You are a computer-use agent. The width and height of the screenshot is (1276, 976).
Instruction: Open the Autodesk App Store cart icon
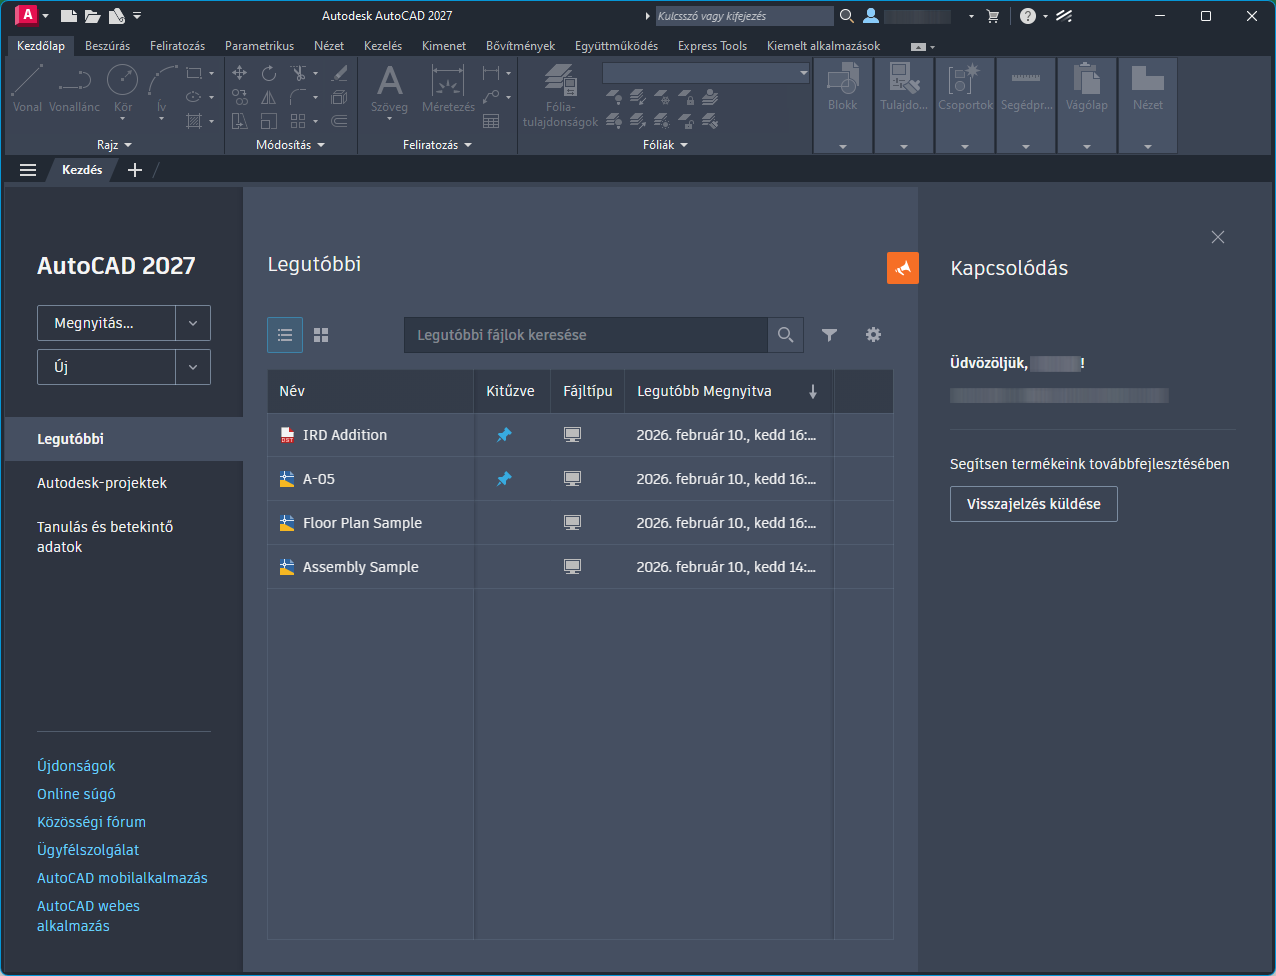coord(993,16)
